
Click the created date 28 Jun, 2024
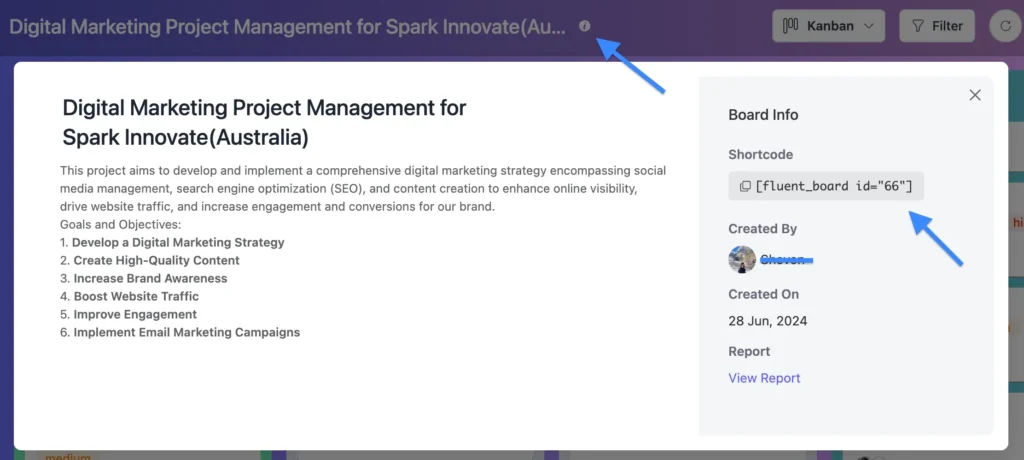(x=767, y=321)
